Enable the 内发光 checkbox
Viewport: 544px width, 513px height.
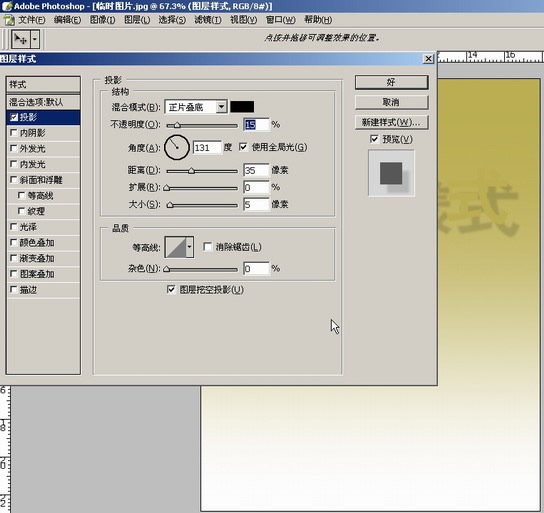[14, 164]
